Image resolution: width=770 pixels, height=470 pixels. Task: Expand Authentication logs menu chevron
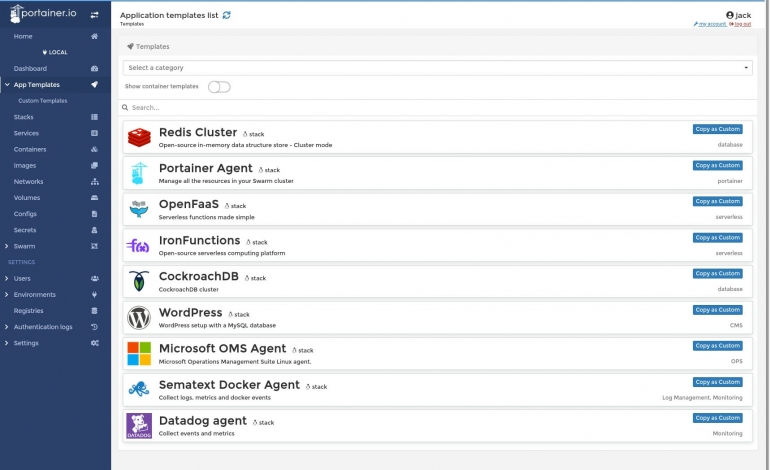(6, 327)
